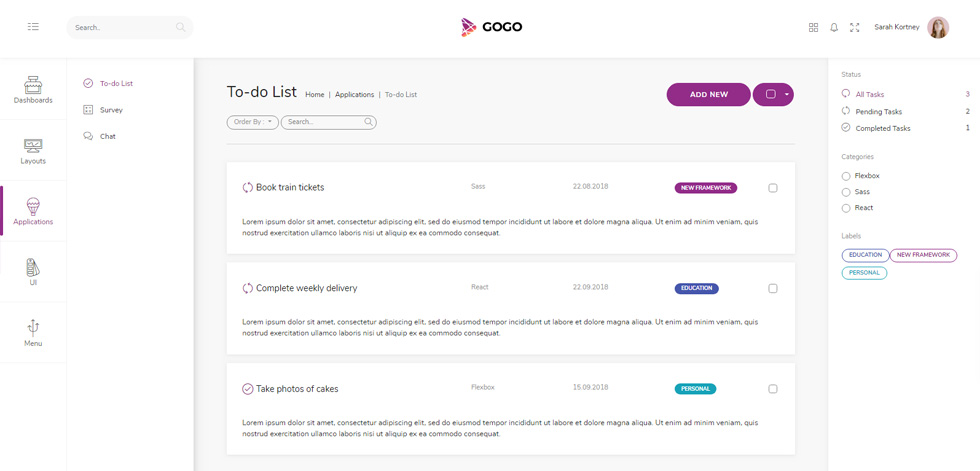Enter fullscreen with the expand icon

[x=854, y=27]
